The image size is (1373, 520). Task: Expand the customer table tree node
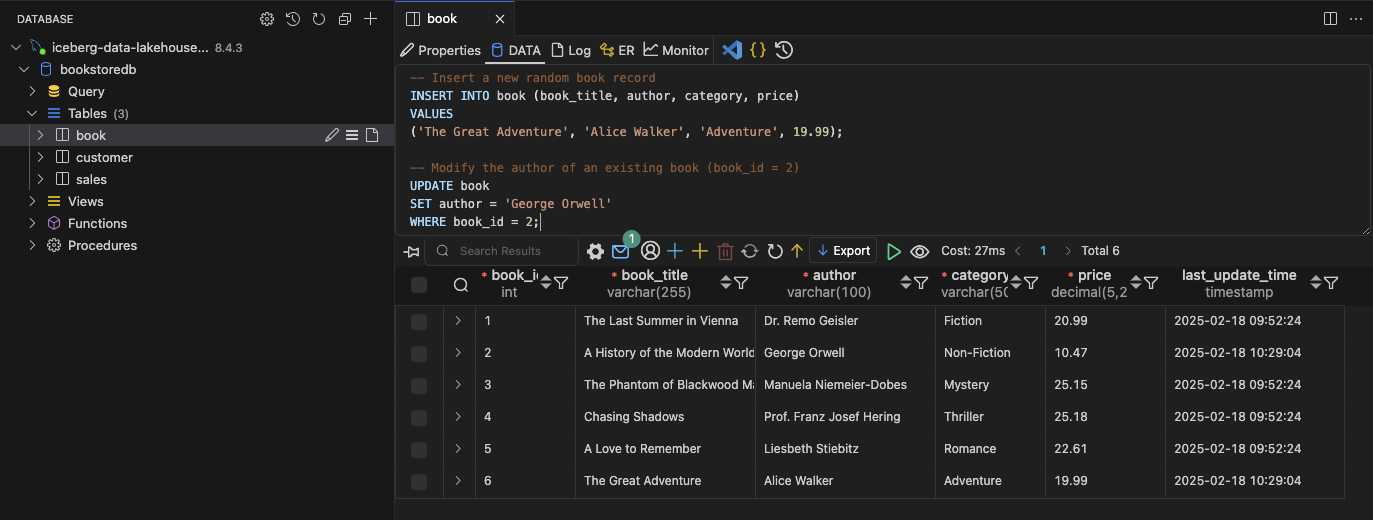point(41,158)
